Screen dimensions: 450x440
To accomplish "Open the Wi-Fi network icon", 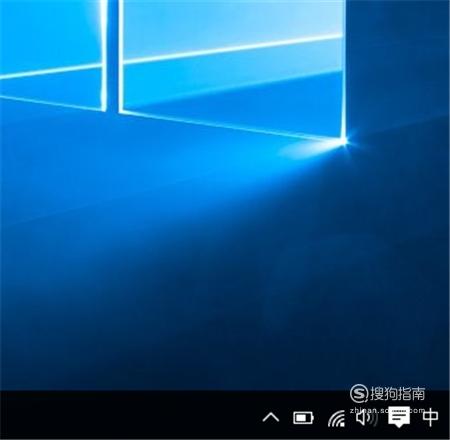I will [x=336, y=418].
